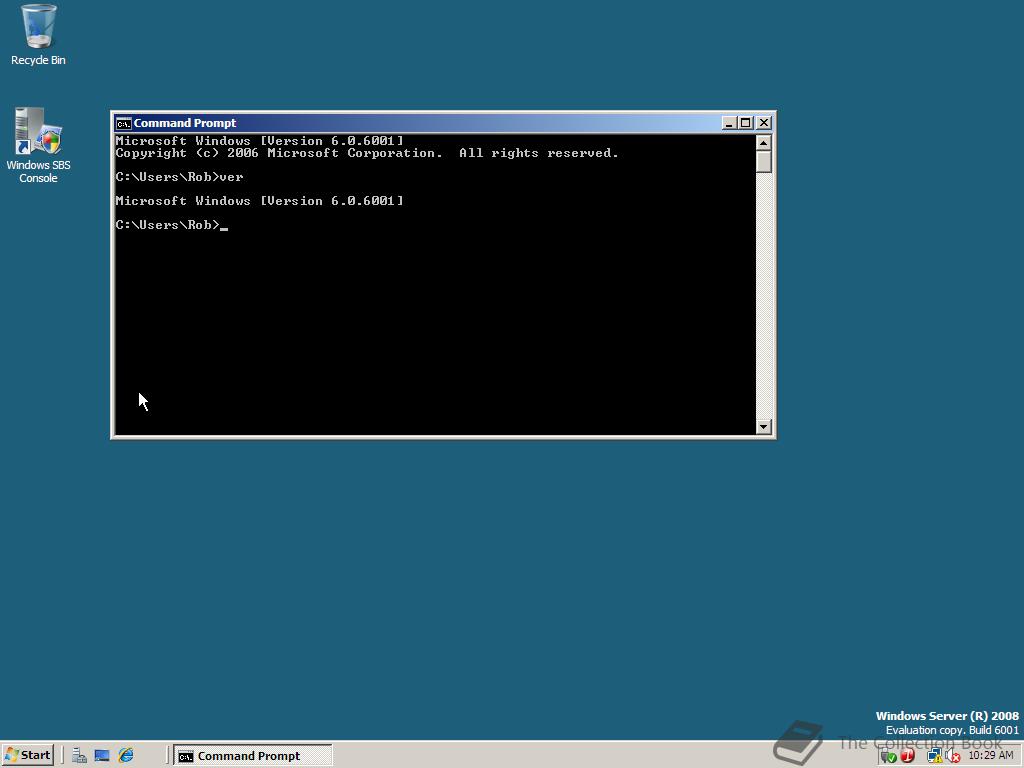Click the Command Prompt scrollbar up arrow
This screenshot has width=1024, height=768.
coord(763,142)
